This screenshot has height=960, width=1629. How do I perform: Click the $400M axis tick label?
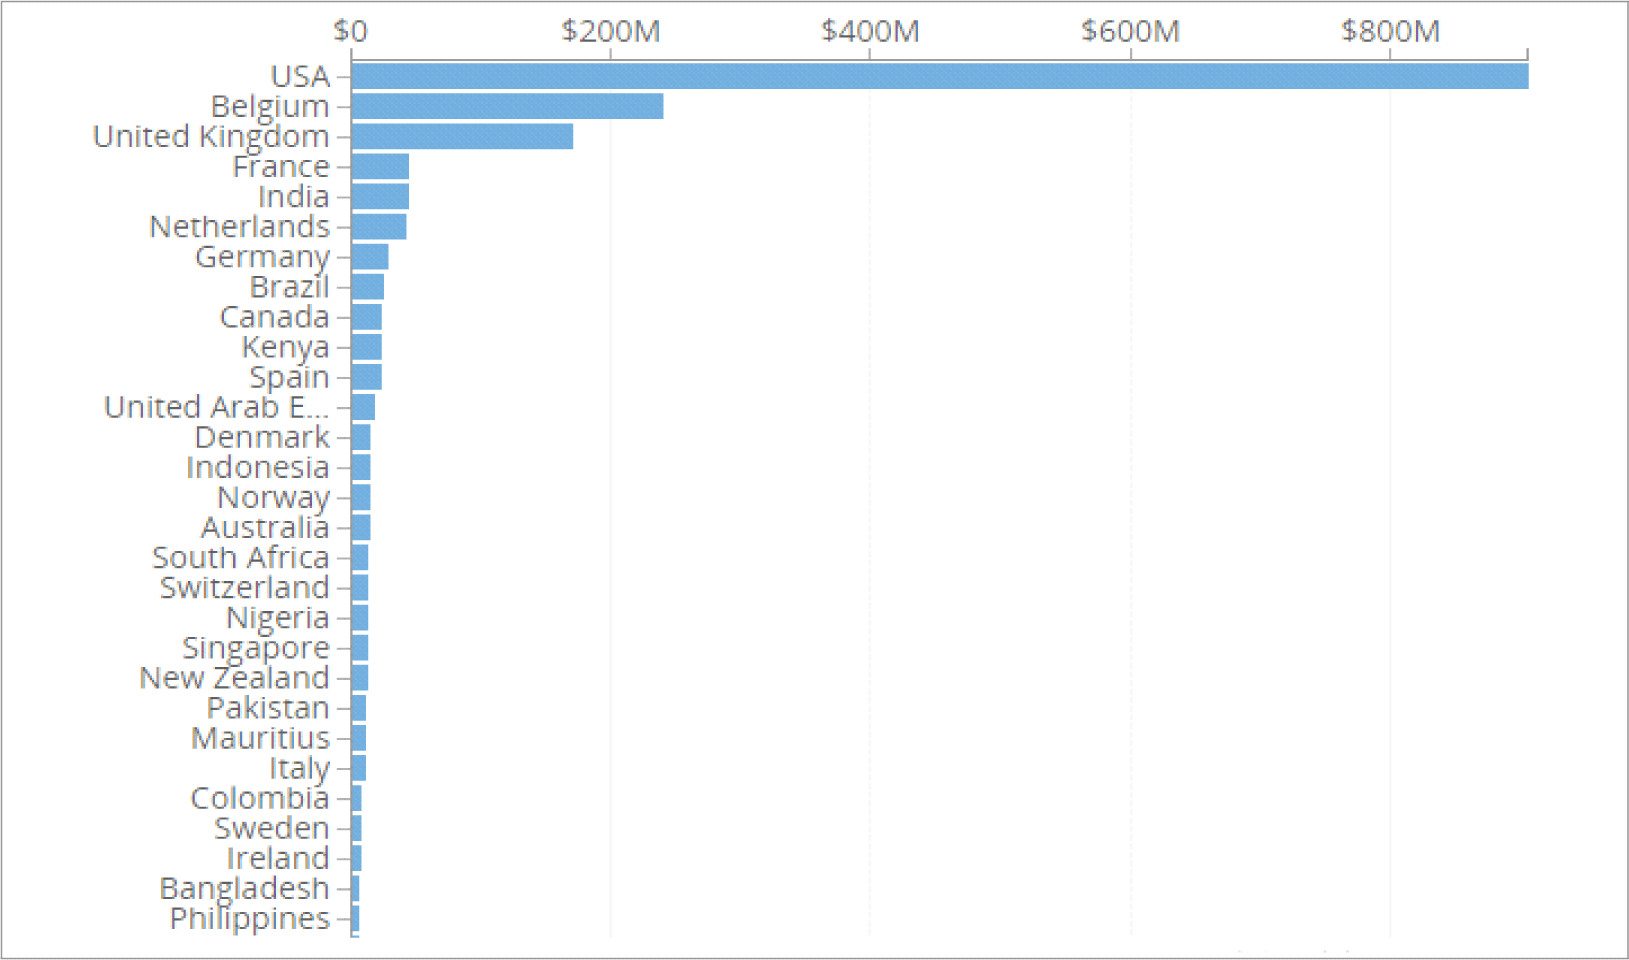(x=870, y=31)
